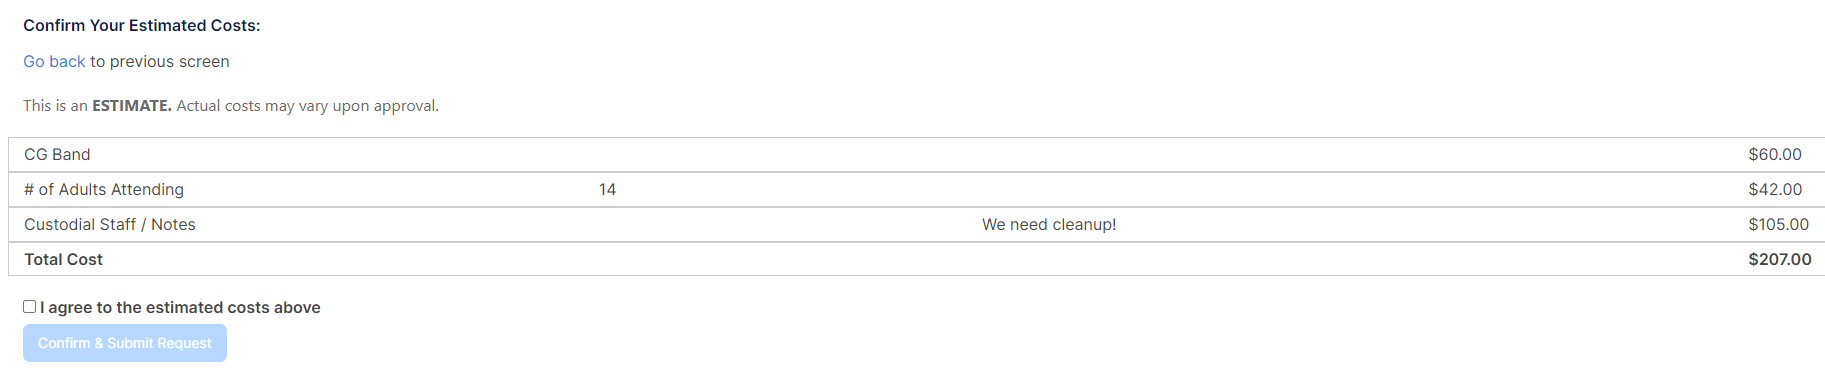Click the 'We need cleanup!' note
Screen dimensions: 1825x375
click(1049, 224)
